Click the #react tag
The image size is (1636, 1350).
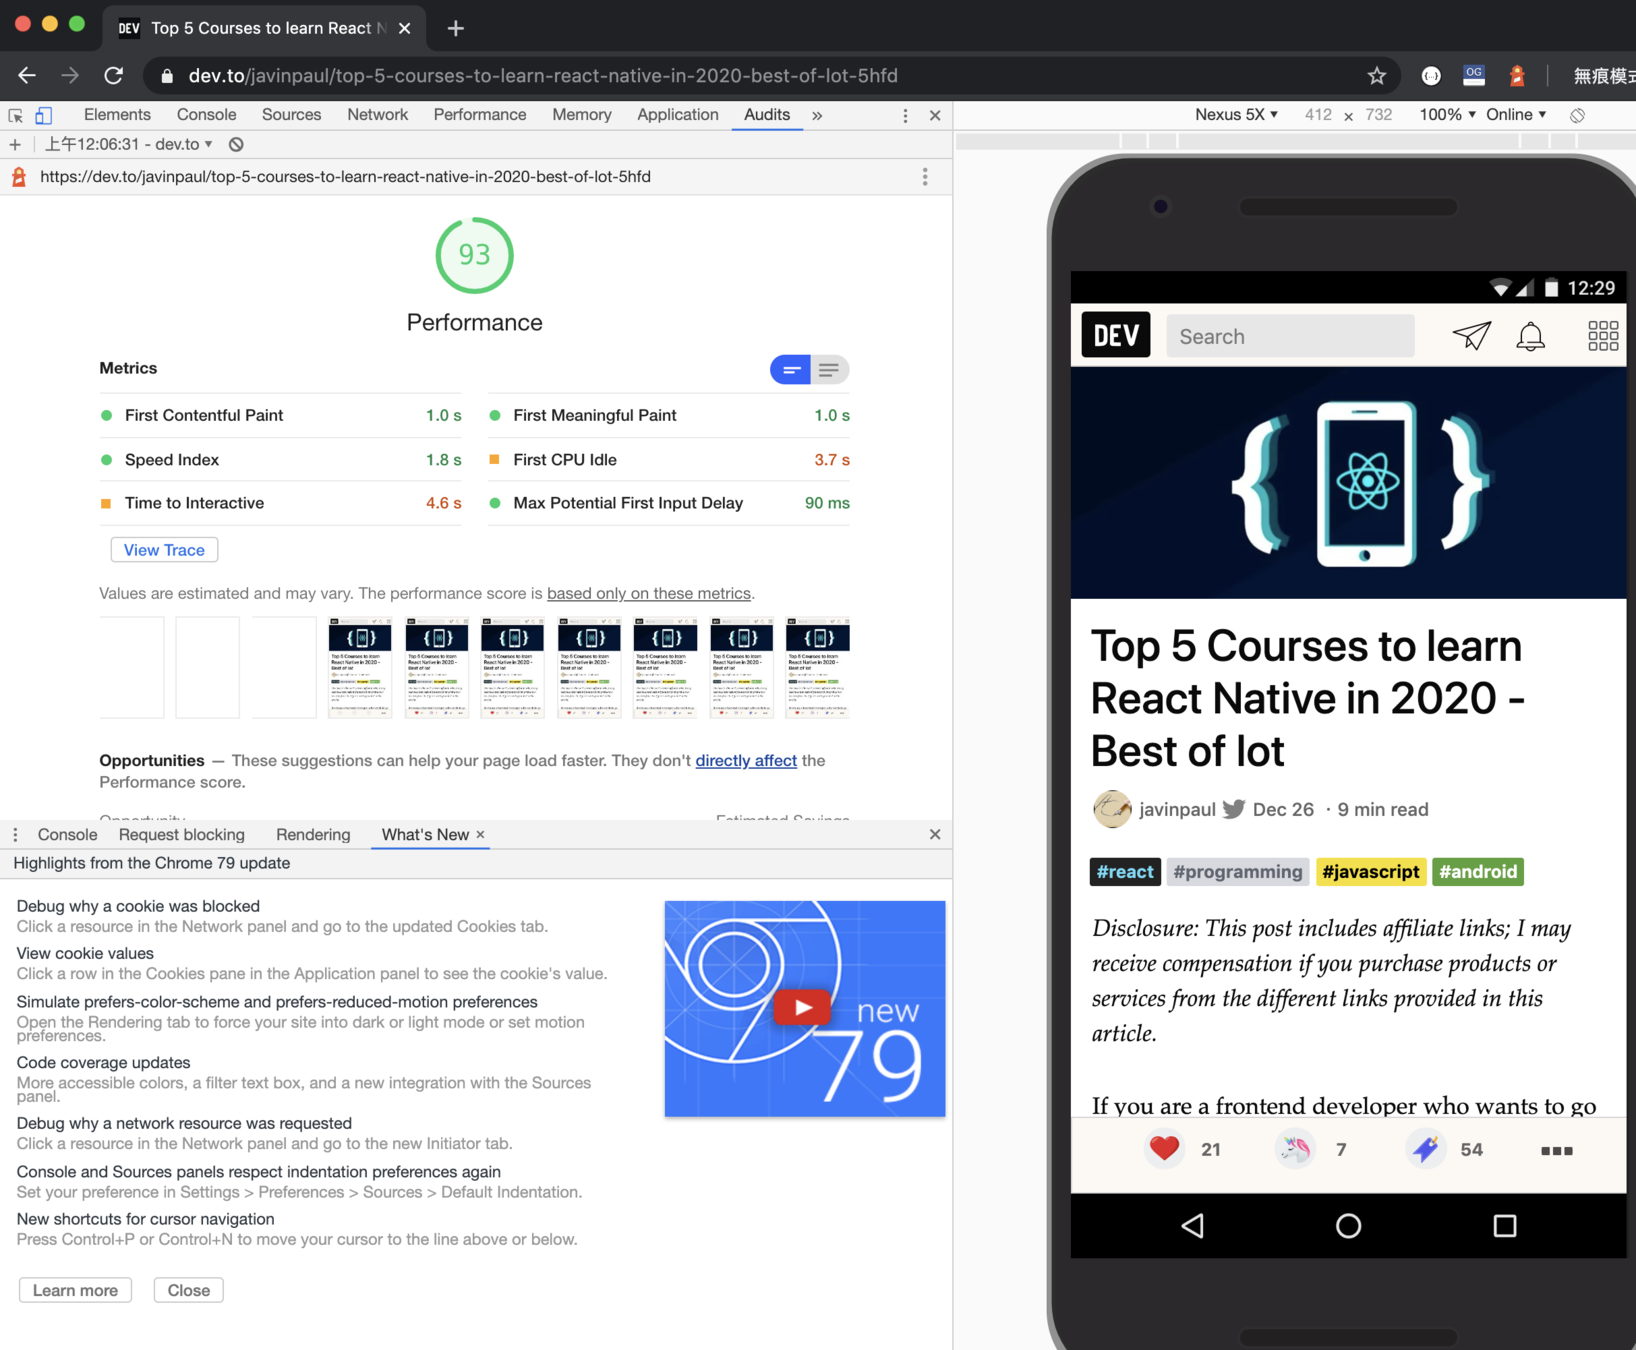coord(1125,872)
